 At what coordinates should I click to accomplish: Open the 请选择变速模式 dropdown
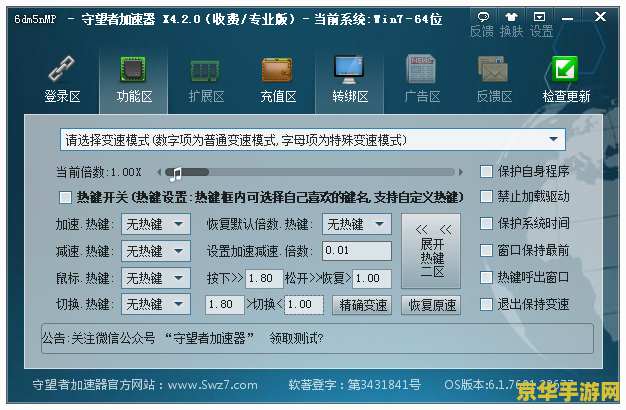pyautogui.click(x=313, y=140)
